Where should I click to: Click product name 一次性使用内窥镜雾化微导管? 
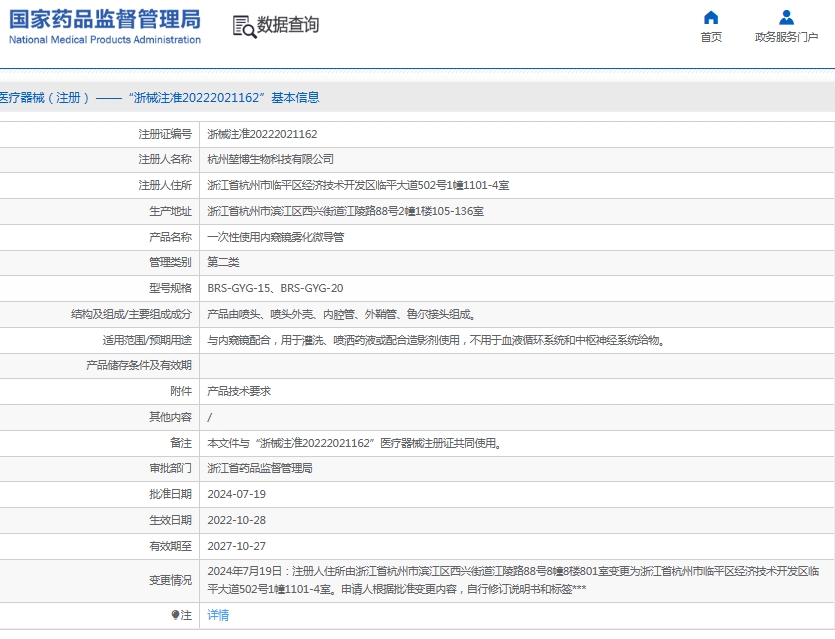click(x=276, y=237)
